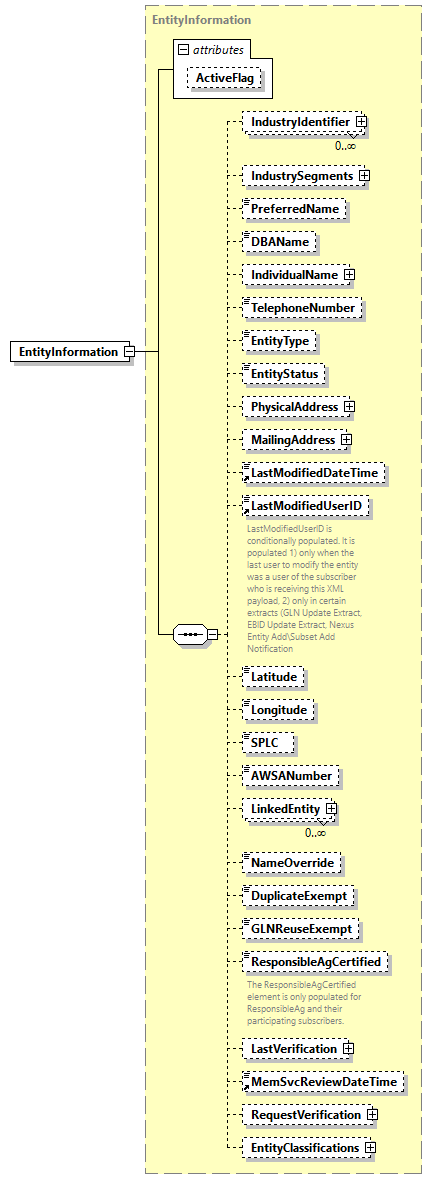Screen dimensions: 432x1181
Task: Select the SPLC element
Action: coord(267,742)
